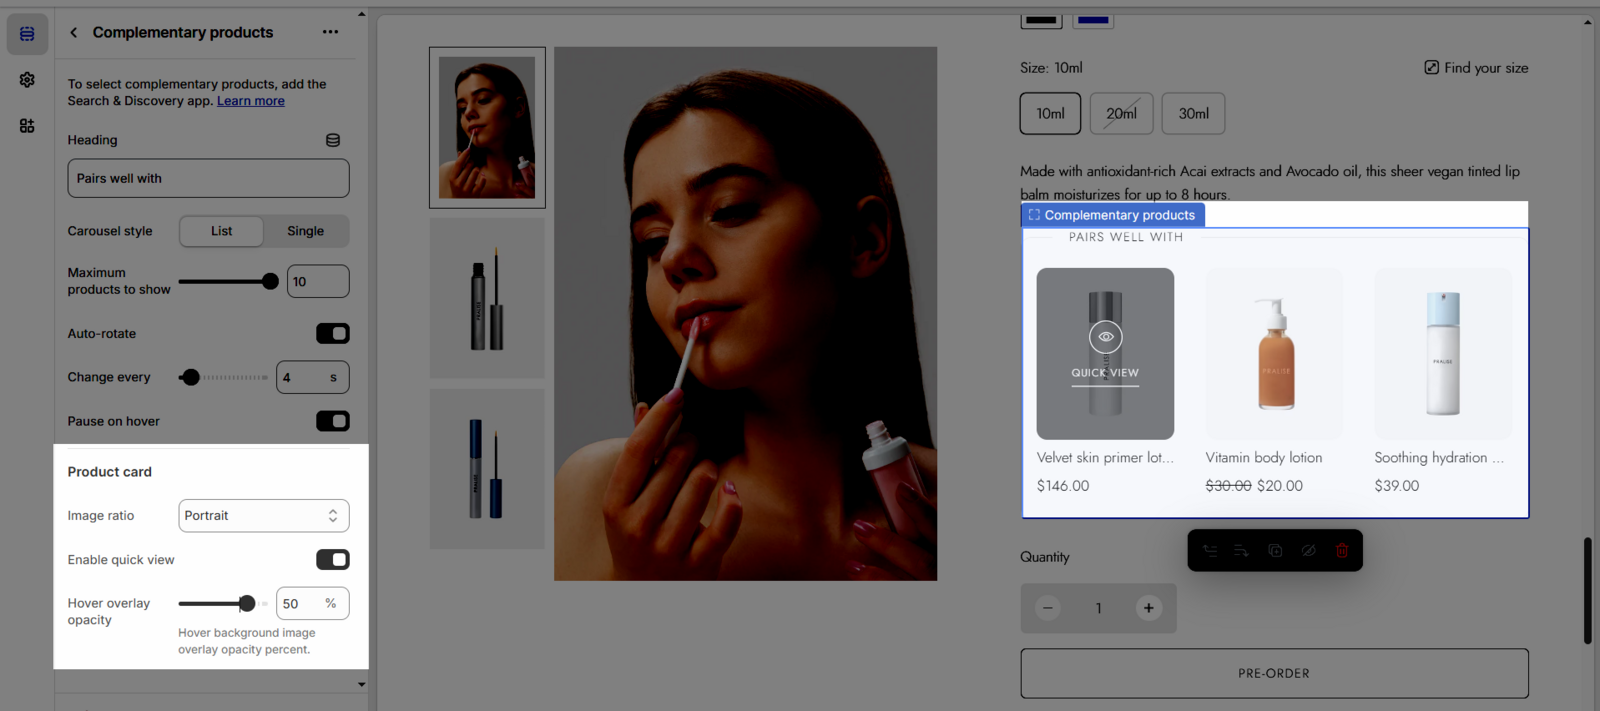Select the List carousel style
Image resolution: width=1600 pixels, height=711 pixels.
[x=221, y=231]
